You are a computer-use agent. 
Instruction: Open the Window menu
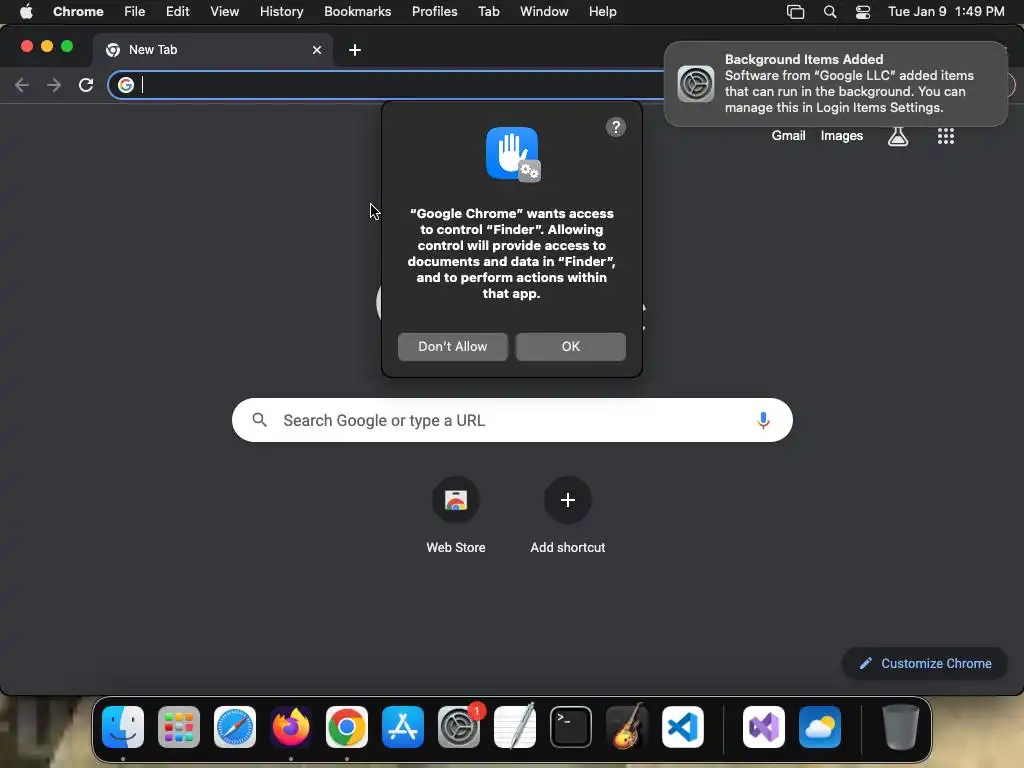544,12
